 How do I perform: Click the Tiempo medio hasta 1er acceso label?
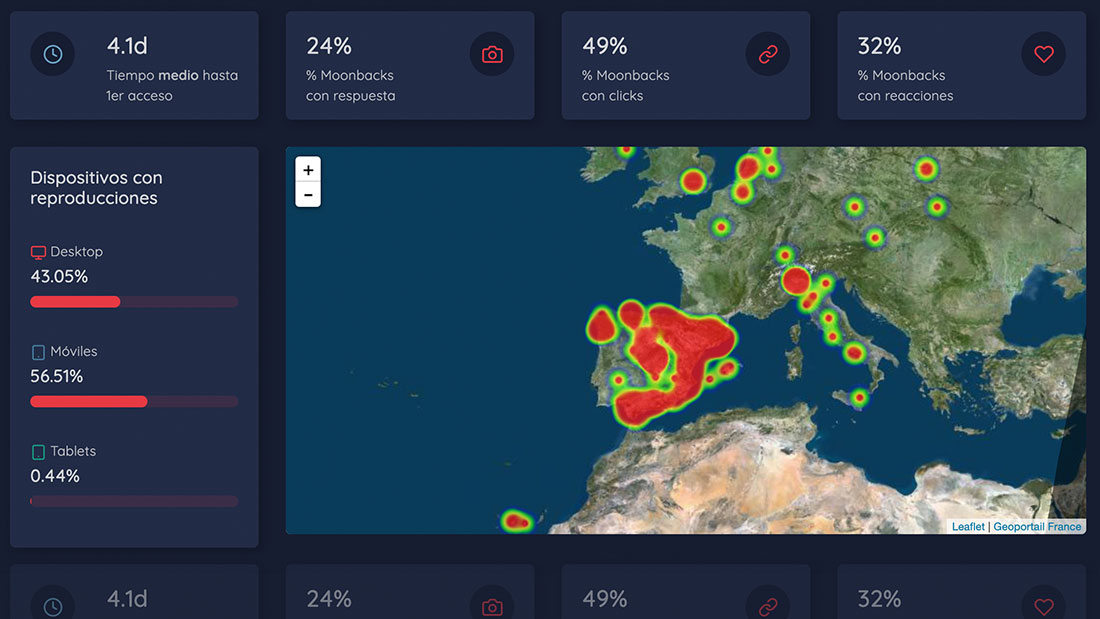click(x=172, y=85)
